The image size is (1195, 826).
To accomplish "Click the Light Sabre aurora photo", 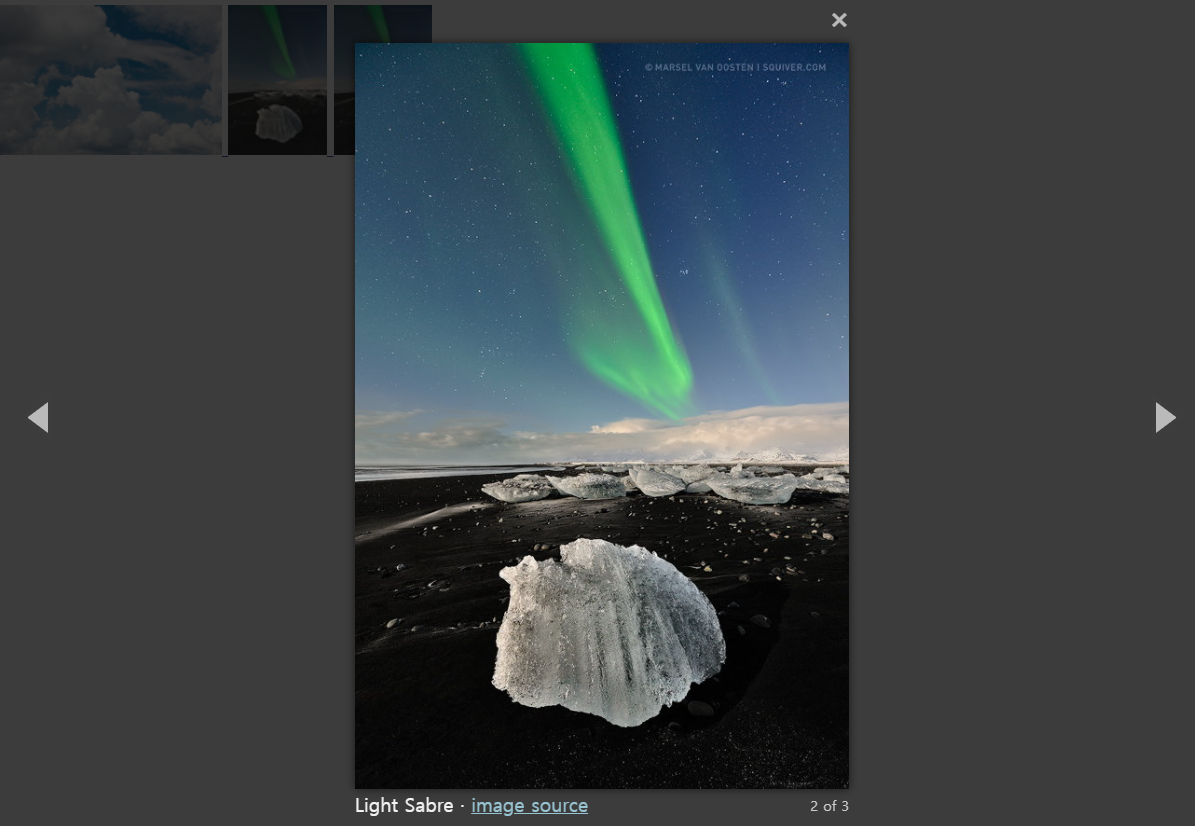I will click(601, 415).
